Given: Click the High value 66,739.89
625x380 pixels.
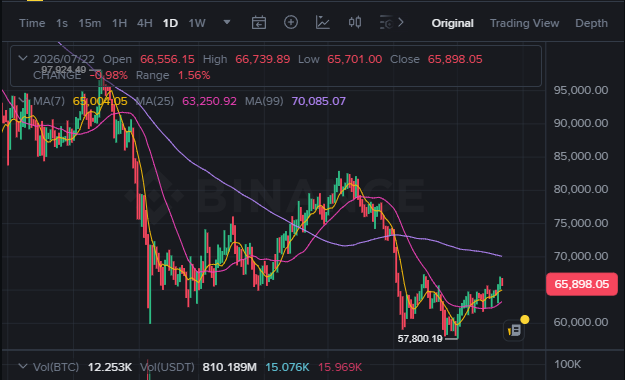Looking at the screenshot, I should (263, 59).
